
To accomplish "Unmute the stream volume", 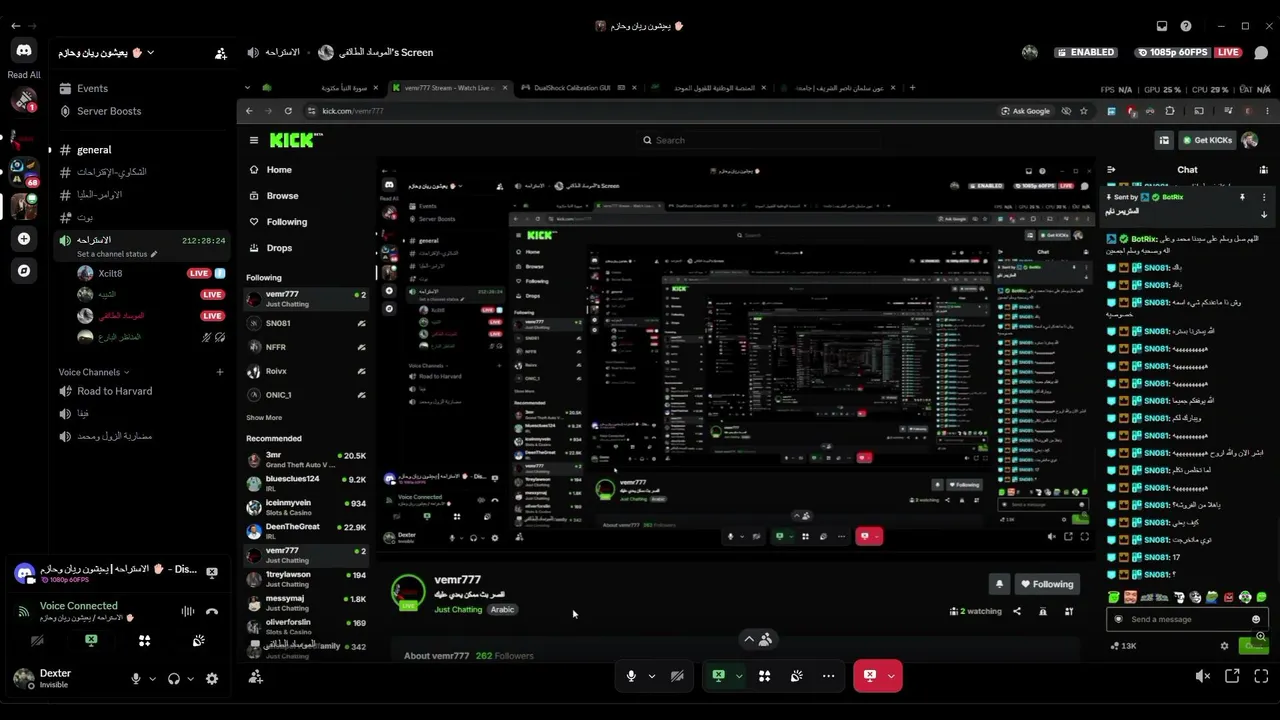I will click(1203, 677).
